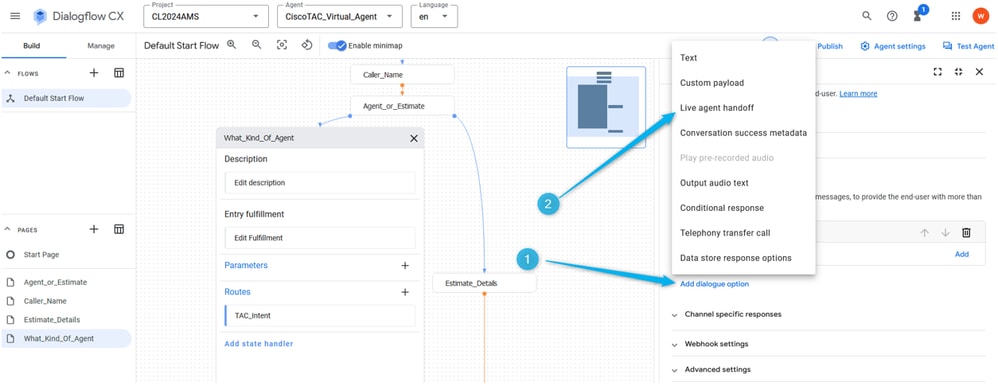Viewport: 998px width, 390px height.
Task: Click the help question mark icon
Action: tap(892, 16)
